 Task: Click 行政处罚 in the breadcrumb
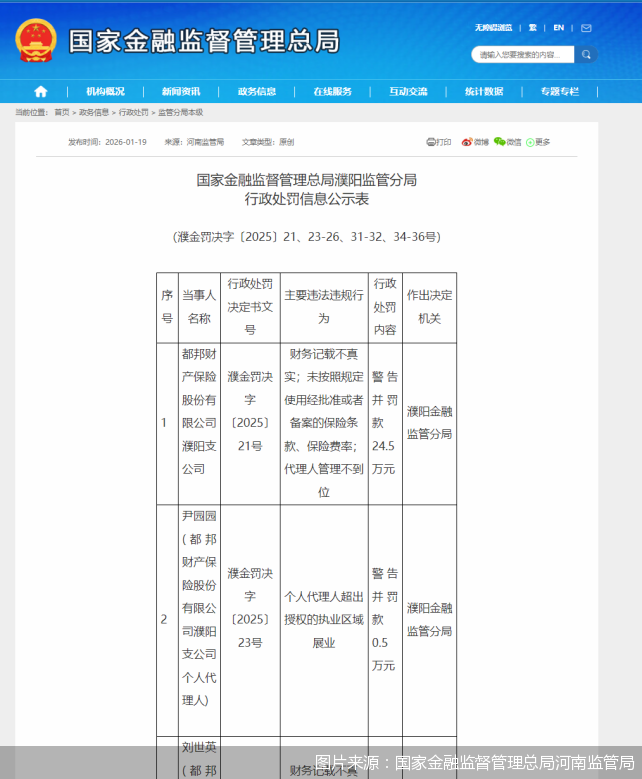click(x=134, y=112)
